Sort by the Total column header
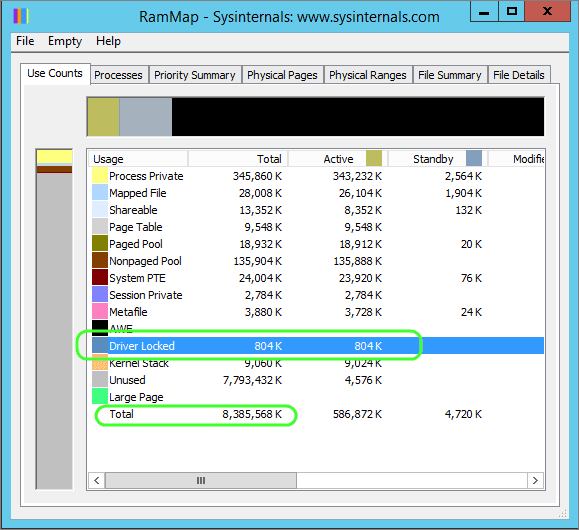The image size is (579, 530). [x=238, y=159]
